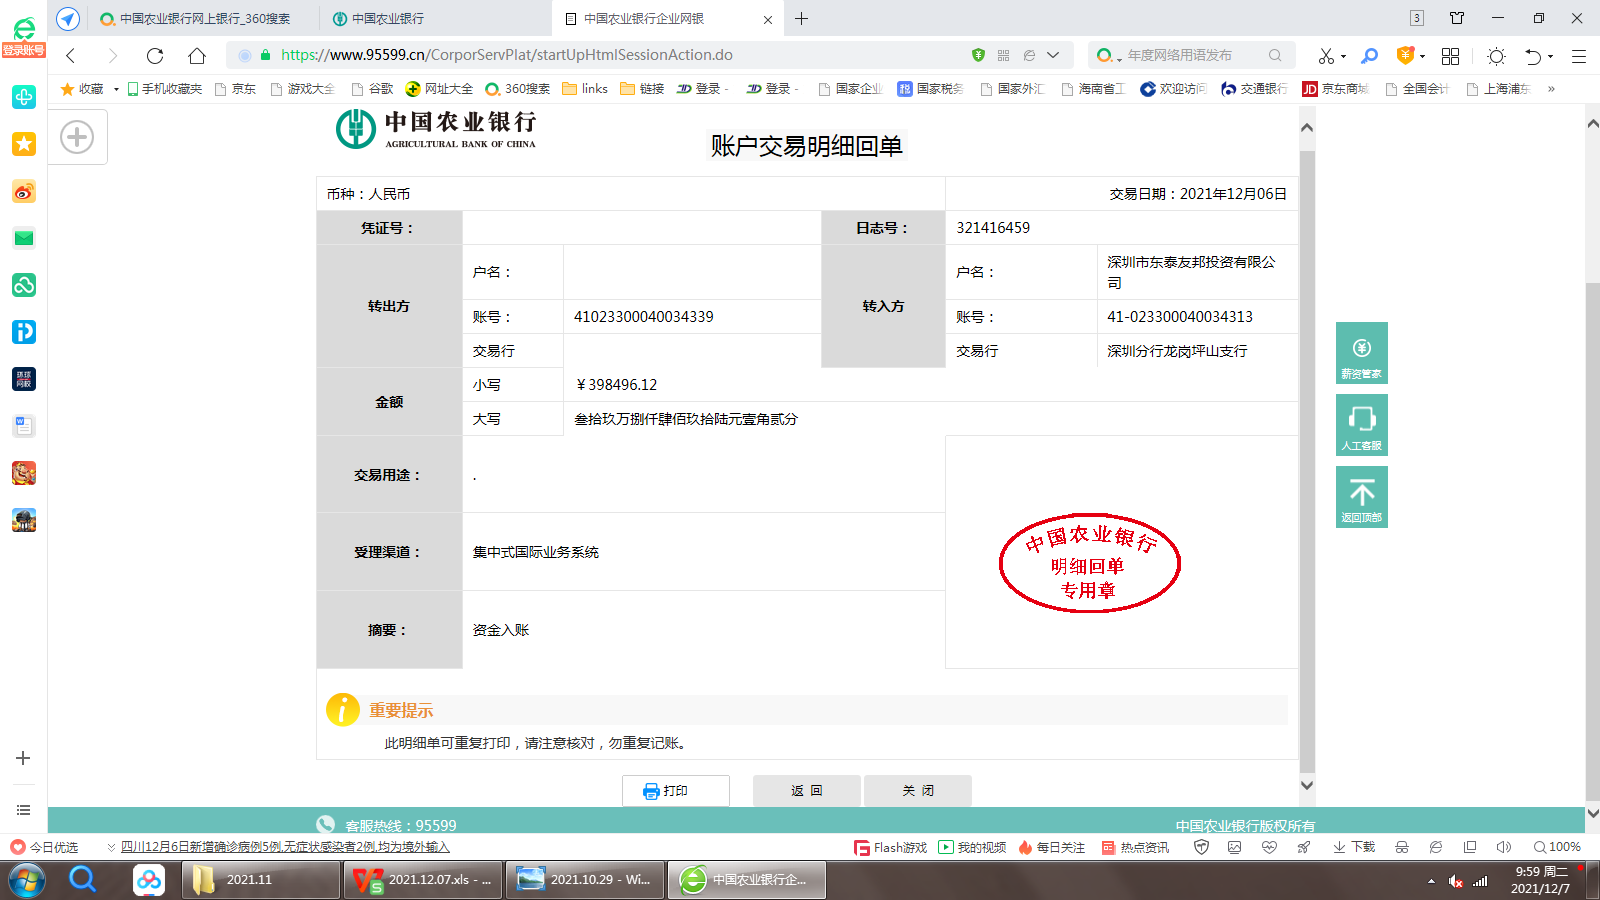The width and height of the screenshot is (1600, 900).
Task: Open 我的视频 in the status bar
Action: 972,847
